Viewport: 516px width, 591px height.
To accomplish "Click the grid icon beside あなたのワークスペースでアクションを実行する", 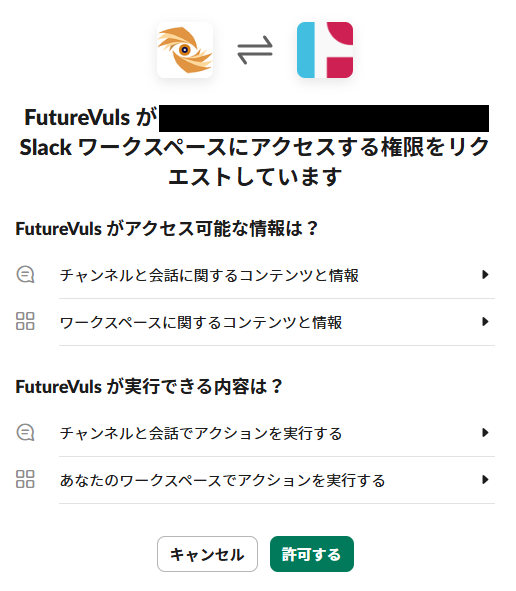I will click(25, 479).
